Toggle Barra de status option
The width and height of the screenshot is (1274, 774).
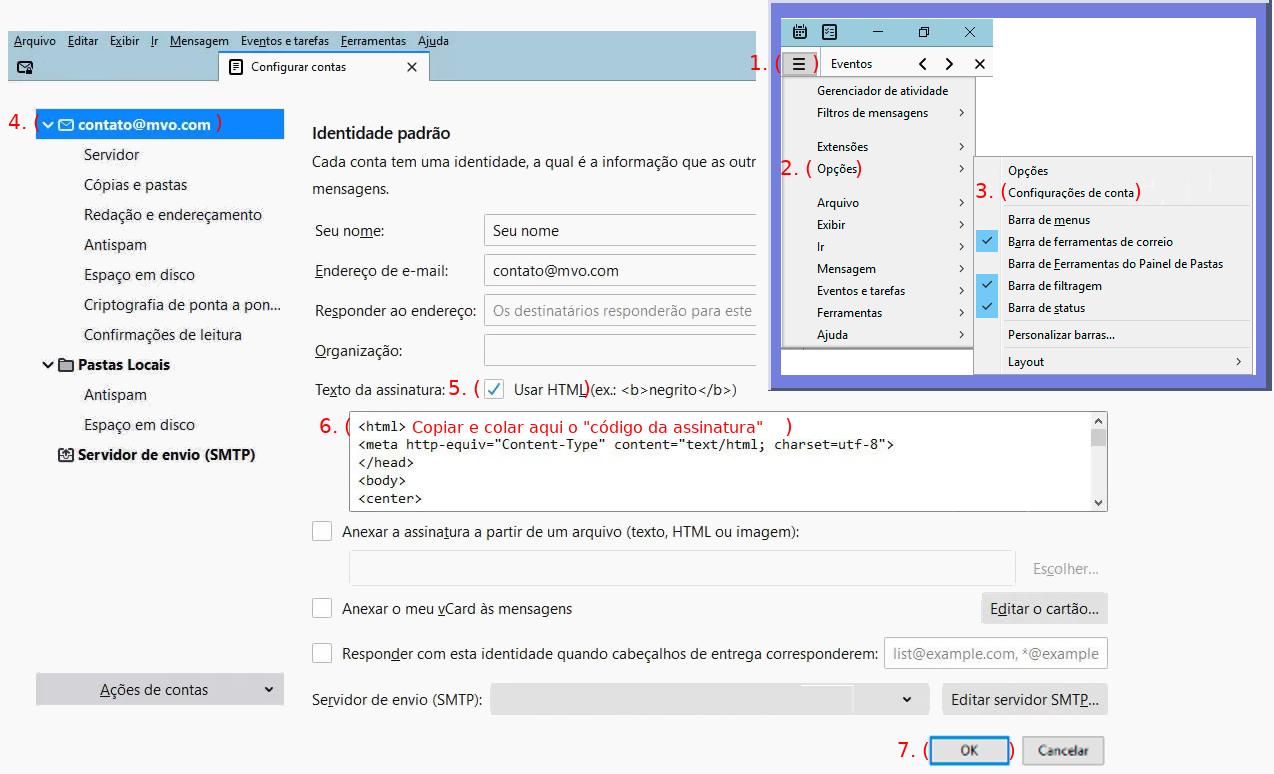click(1112, 308)
